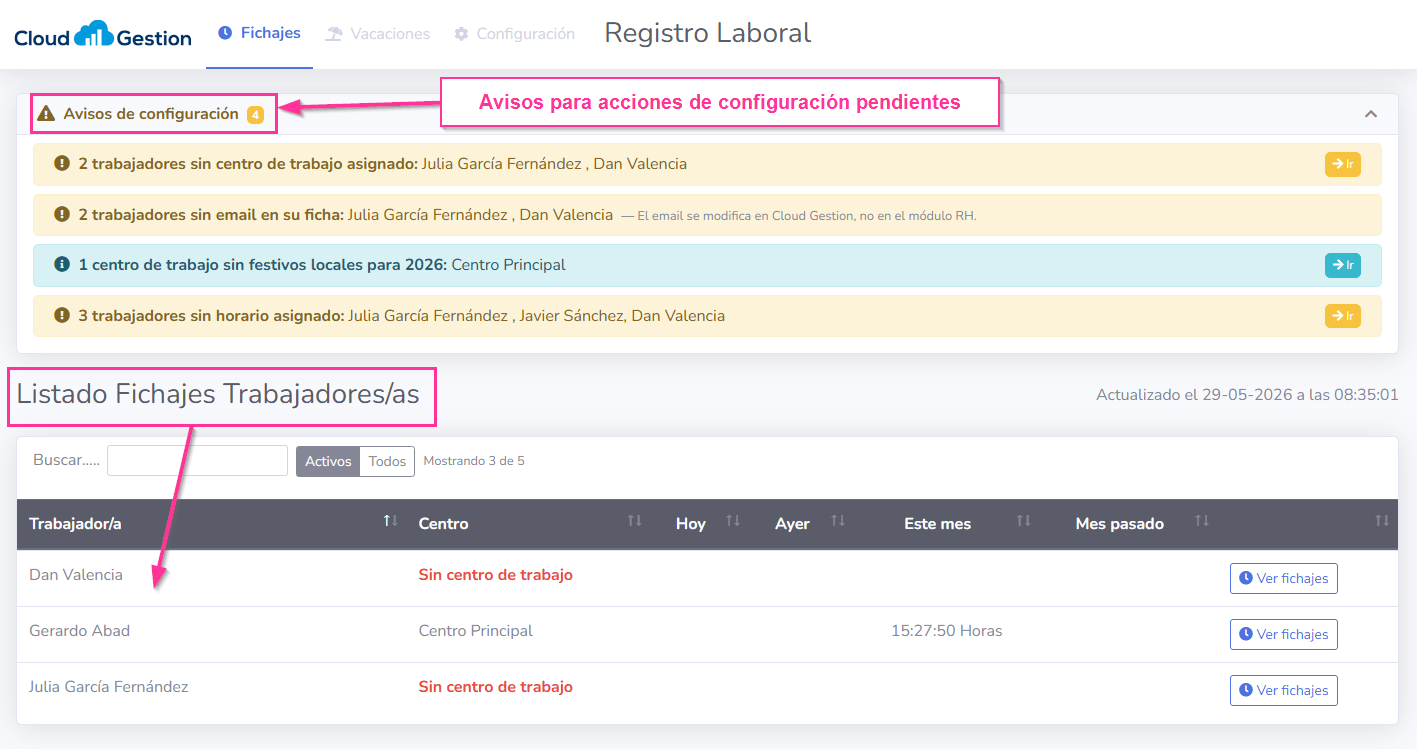The height and width of the screenshot is (752, 1417).
Task: Open the Fichajes tab
Action: pos(259,33)
